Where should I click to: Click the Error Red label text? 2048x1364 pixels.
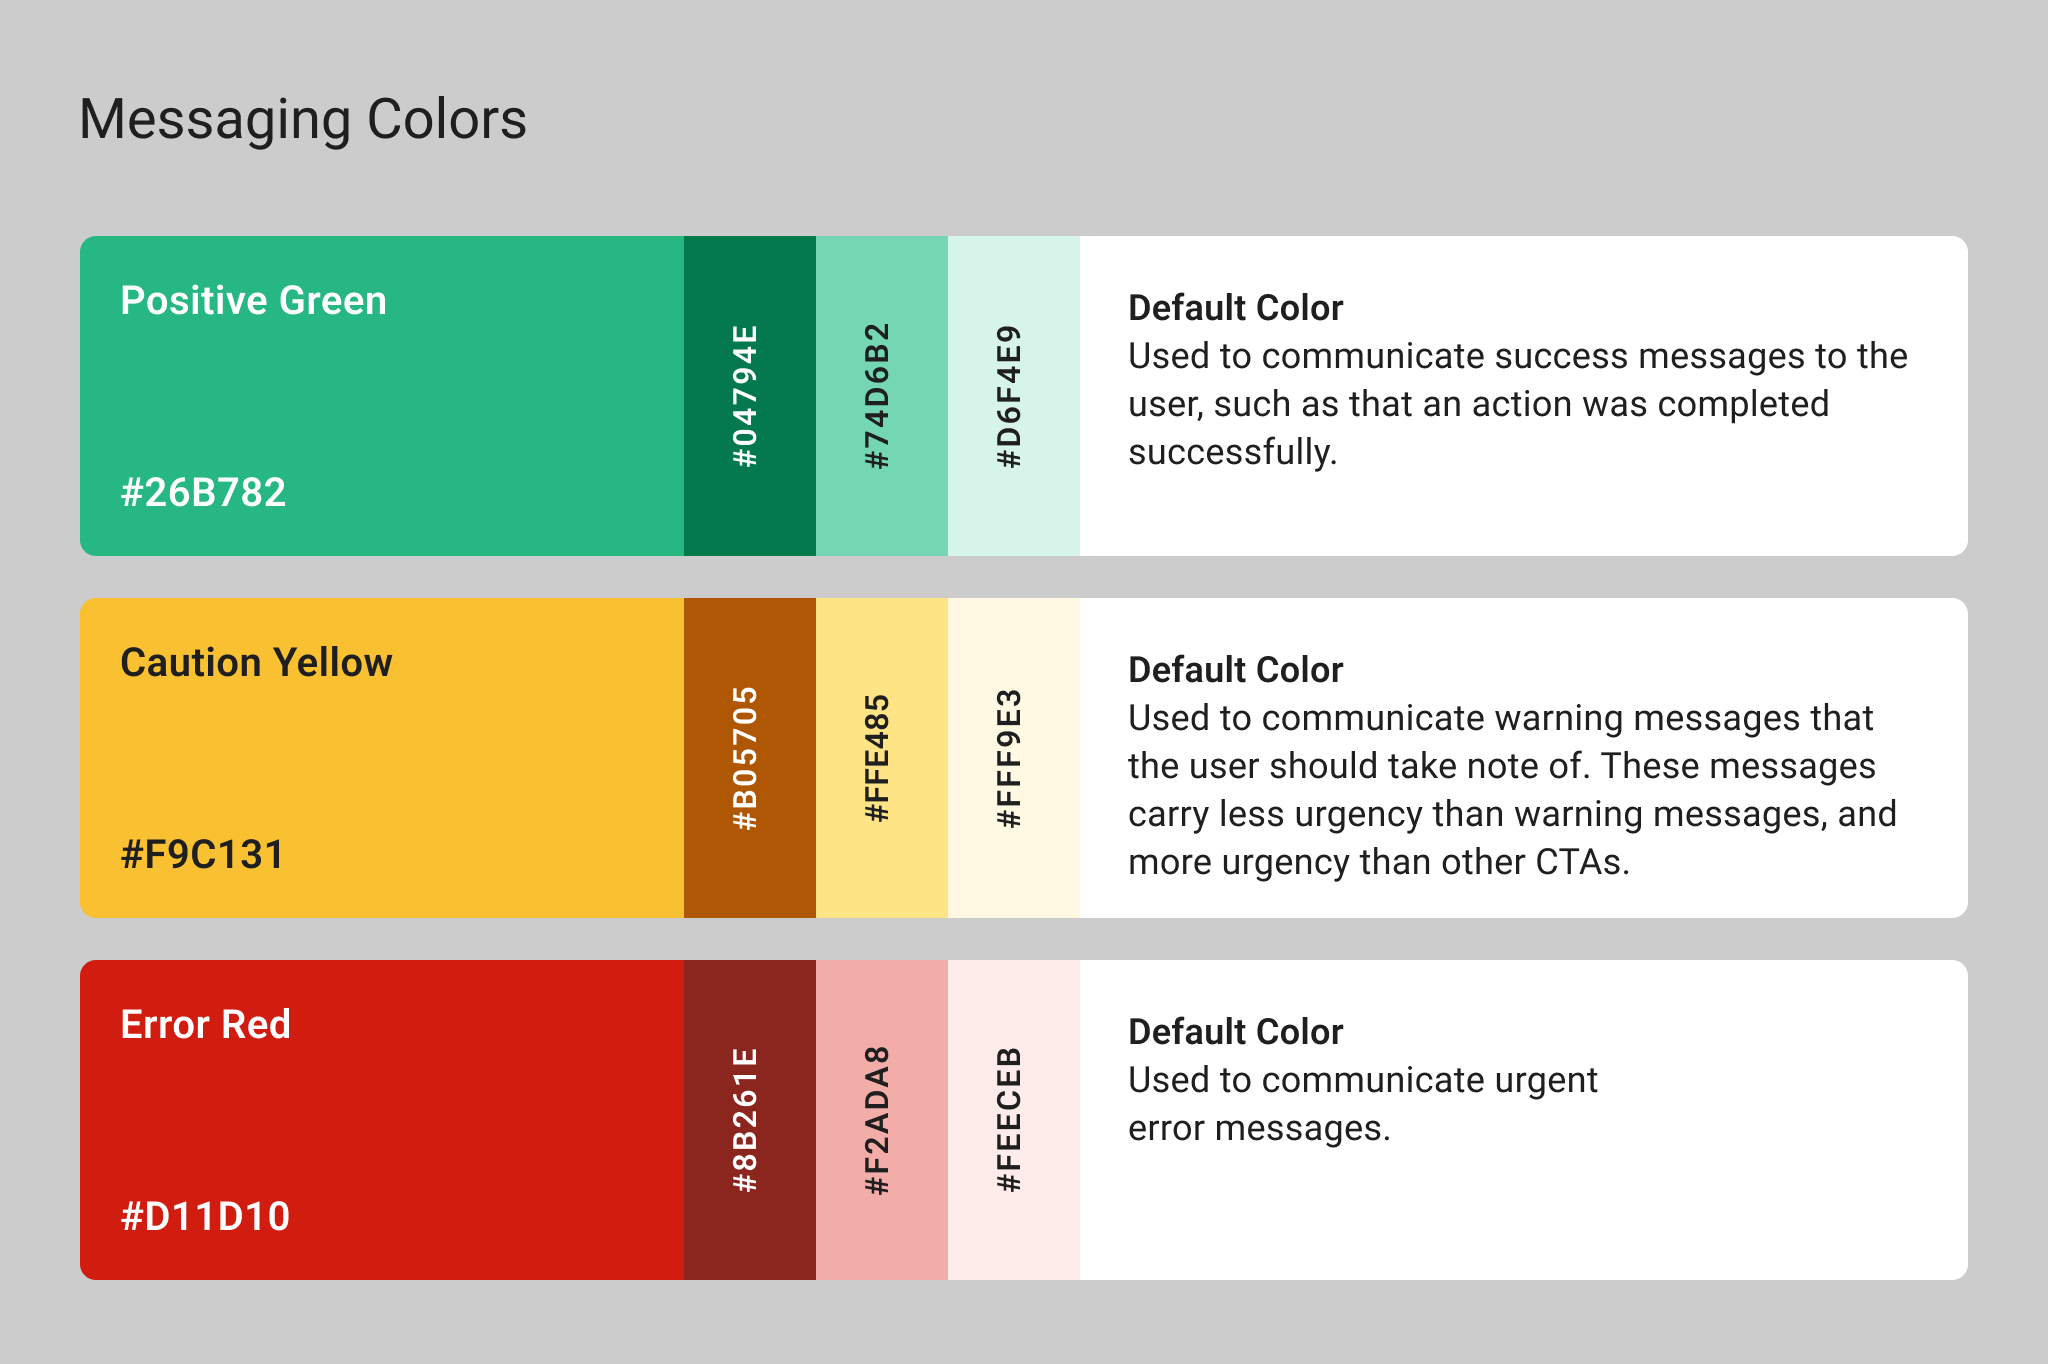[205, 1025]
